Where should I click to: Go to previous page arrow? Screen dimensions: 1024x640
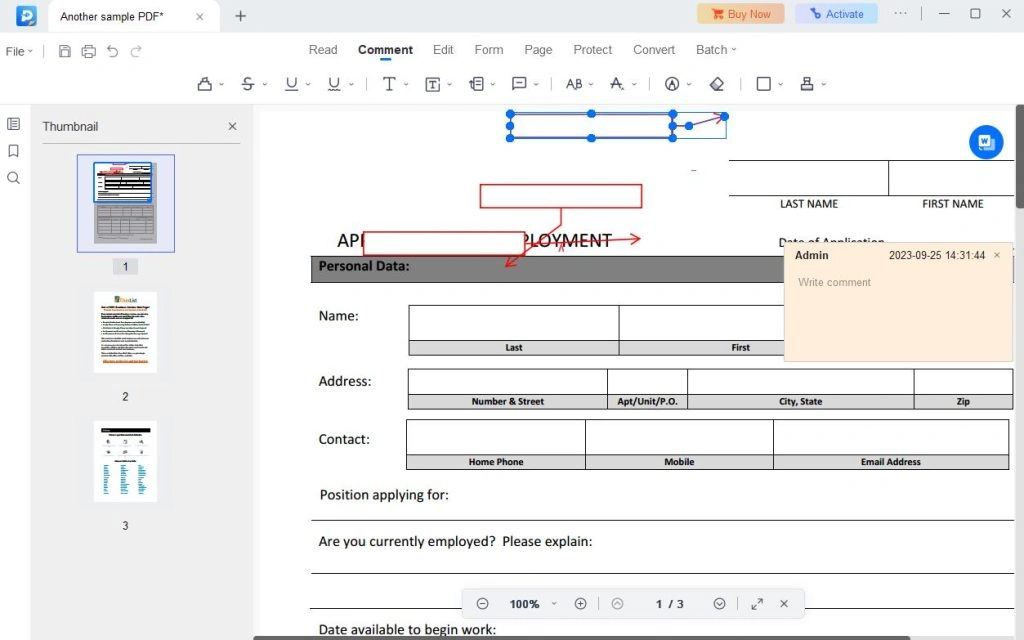[617, 603]
